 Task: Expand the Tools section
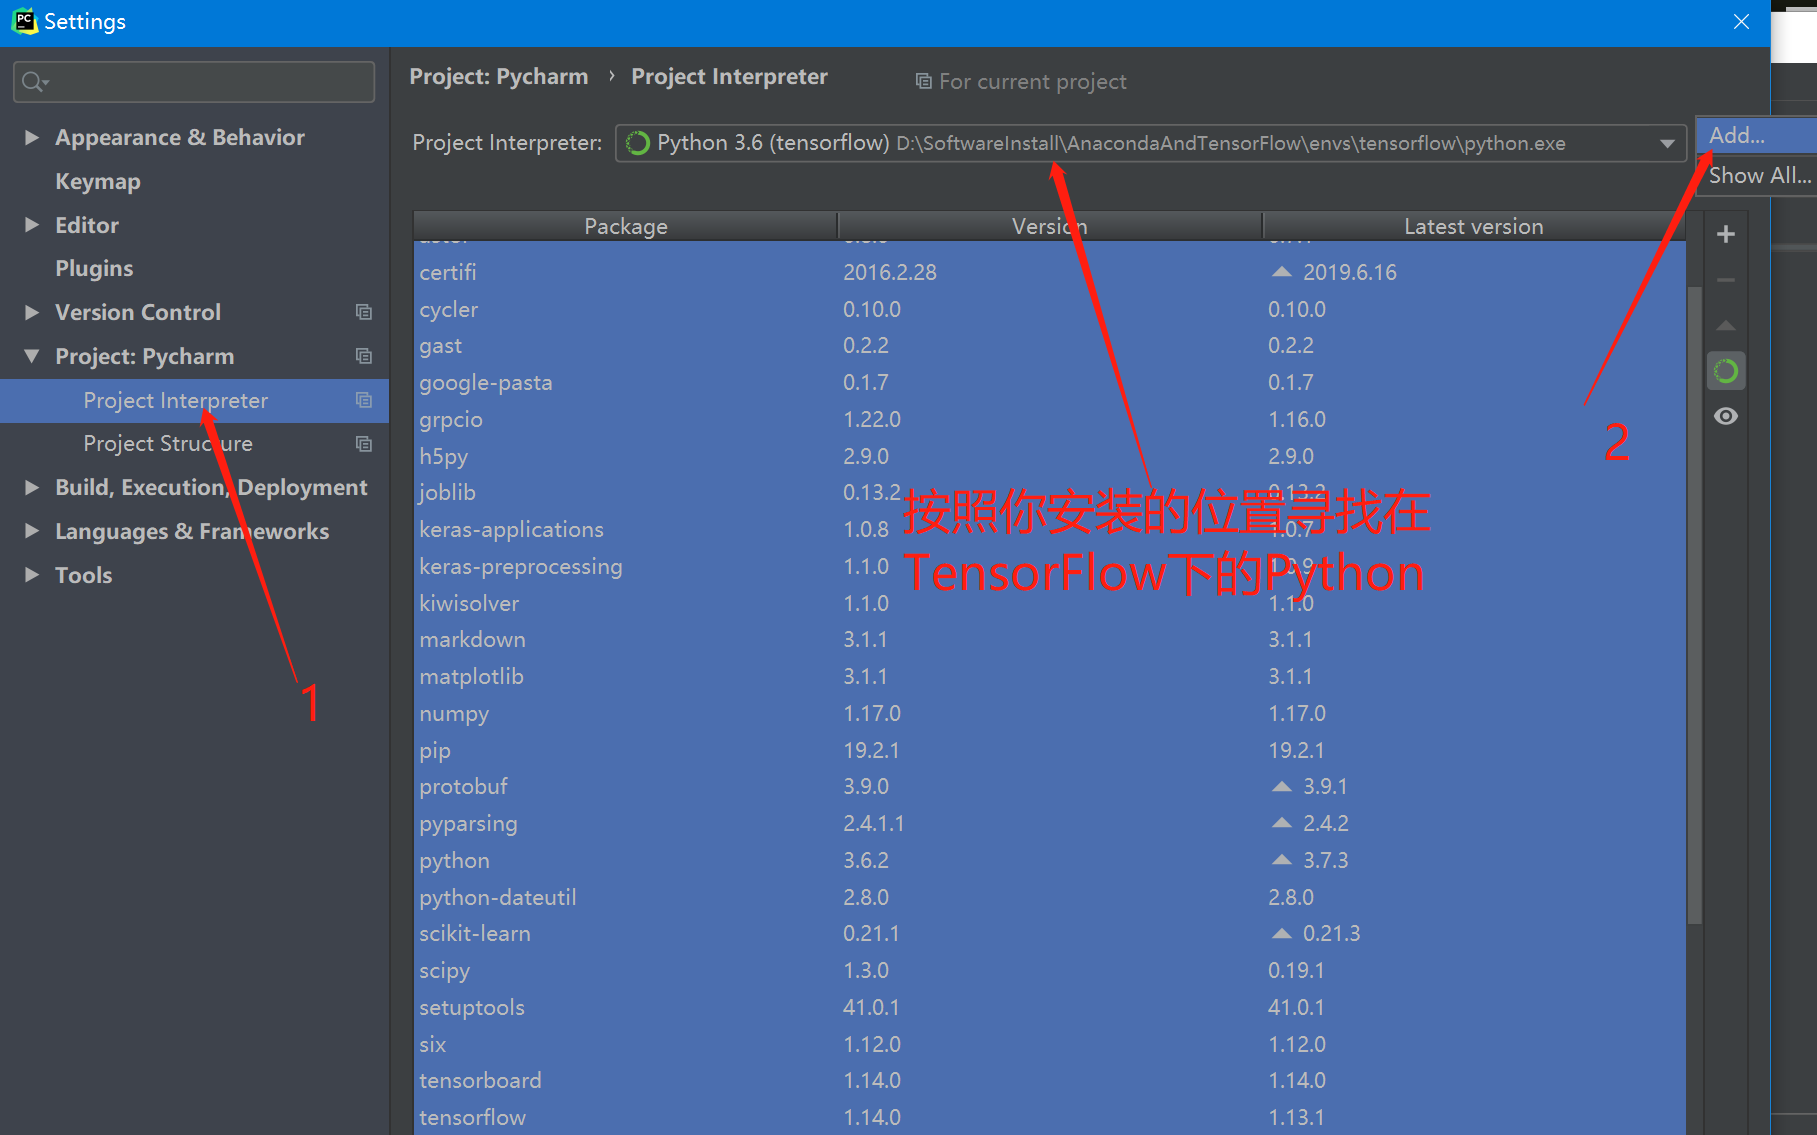tap(31, 575)
